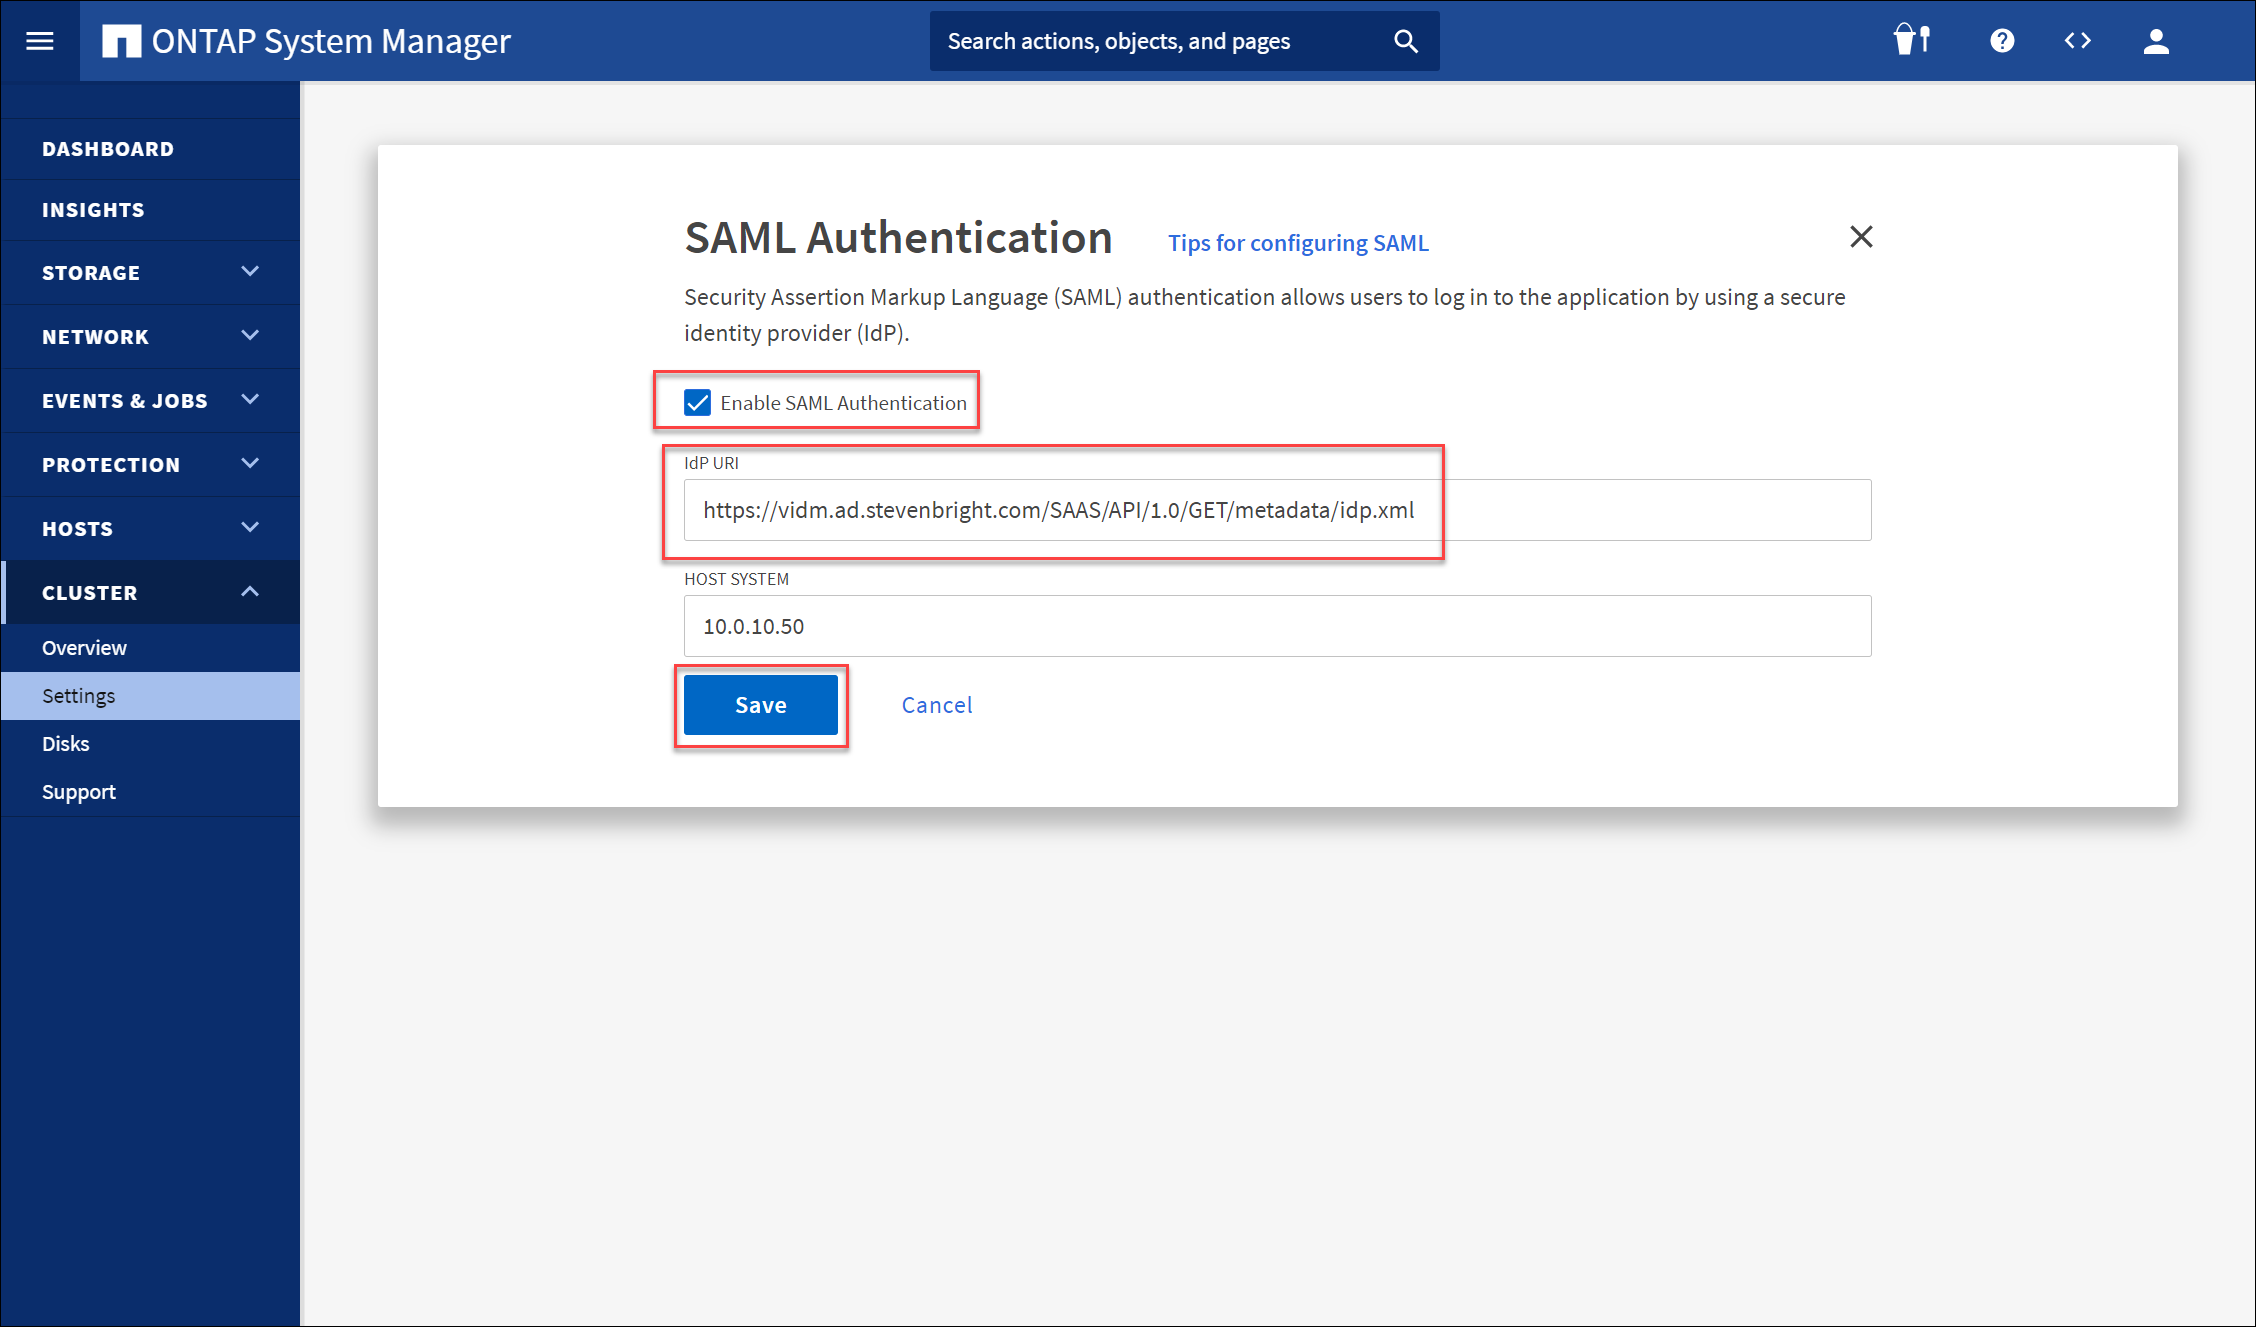This screenshot has height=1327, width=2256.
Task: Click the IdP URI text field
Action: [1276, 510]
